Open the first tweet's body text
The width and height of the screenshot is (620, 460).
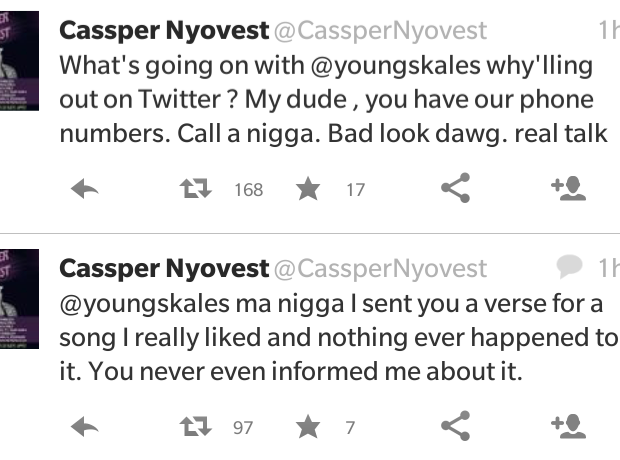[330, 101]
